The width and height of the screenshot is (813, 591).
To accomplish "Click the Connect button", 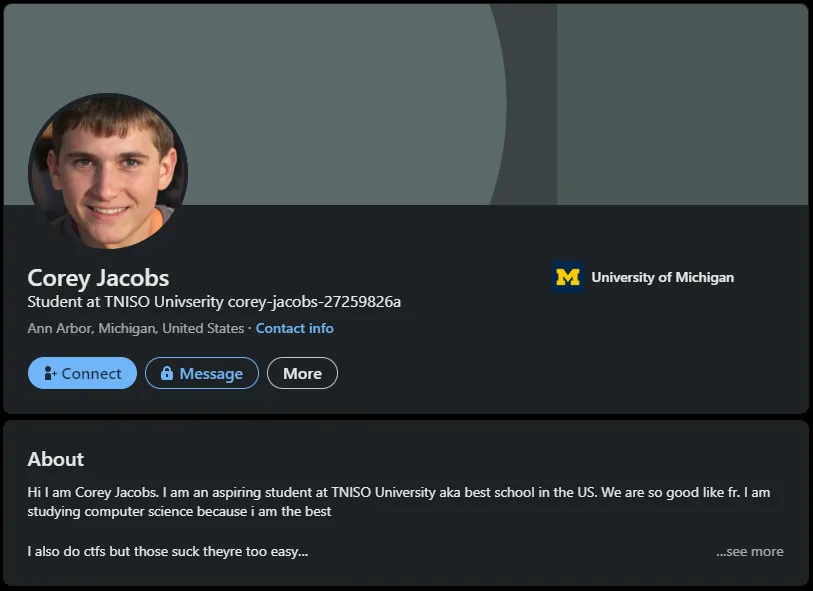I will click(83, 373).
